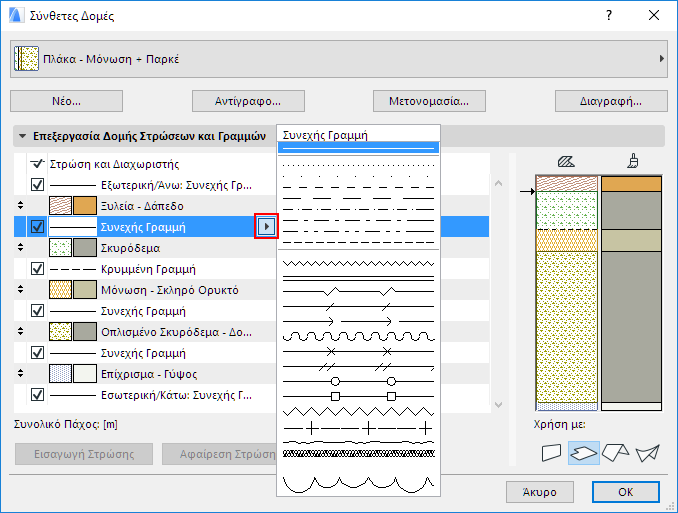The width and height of the screenshot is (678, 513).
Task: Click the Εισαγωγή Στρώσης button
Action: click(x=84, y=454)
